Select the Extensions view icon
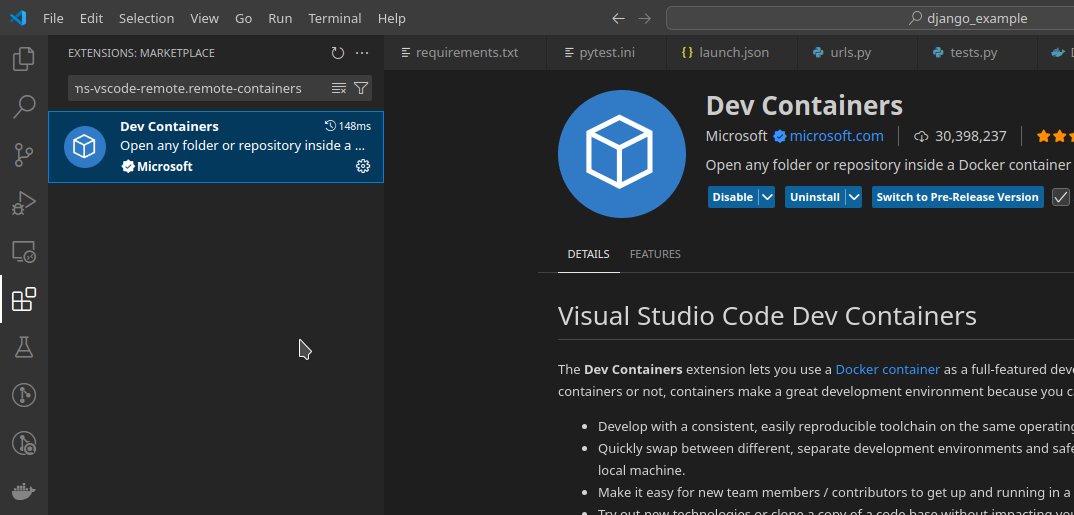 click(x=24, y=299)
